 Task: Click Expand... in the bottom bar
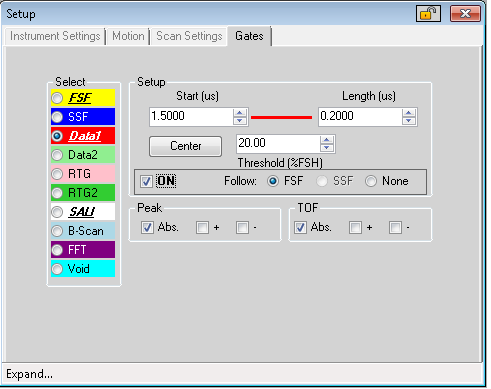tap(29, 374)
